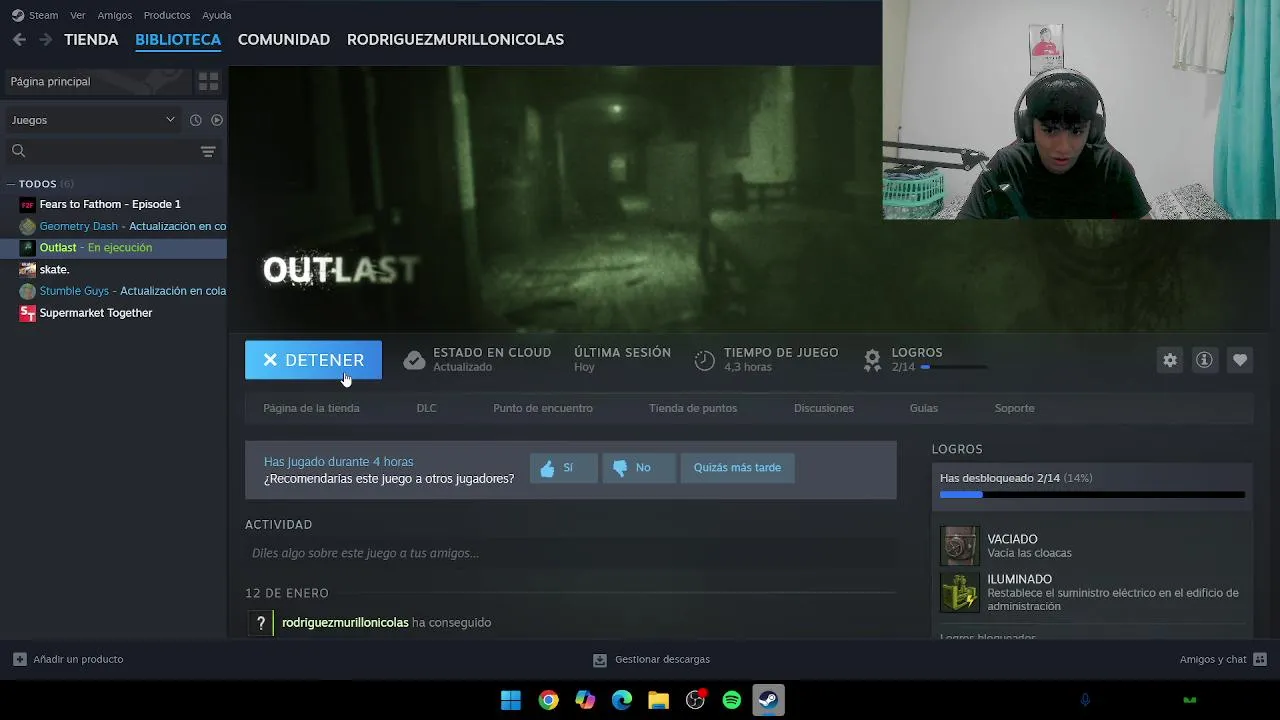The image size is (1280, 720).
Task: Open the DLC link
Action: tap(426, 408)
